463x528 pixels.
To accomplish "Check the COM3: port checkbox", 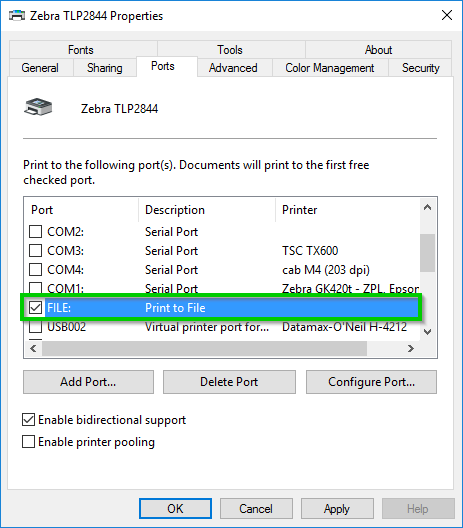I will pos(35,251).
